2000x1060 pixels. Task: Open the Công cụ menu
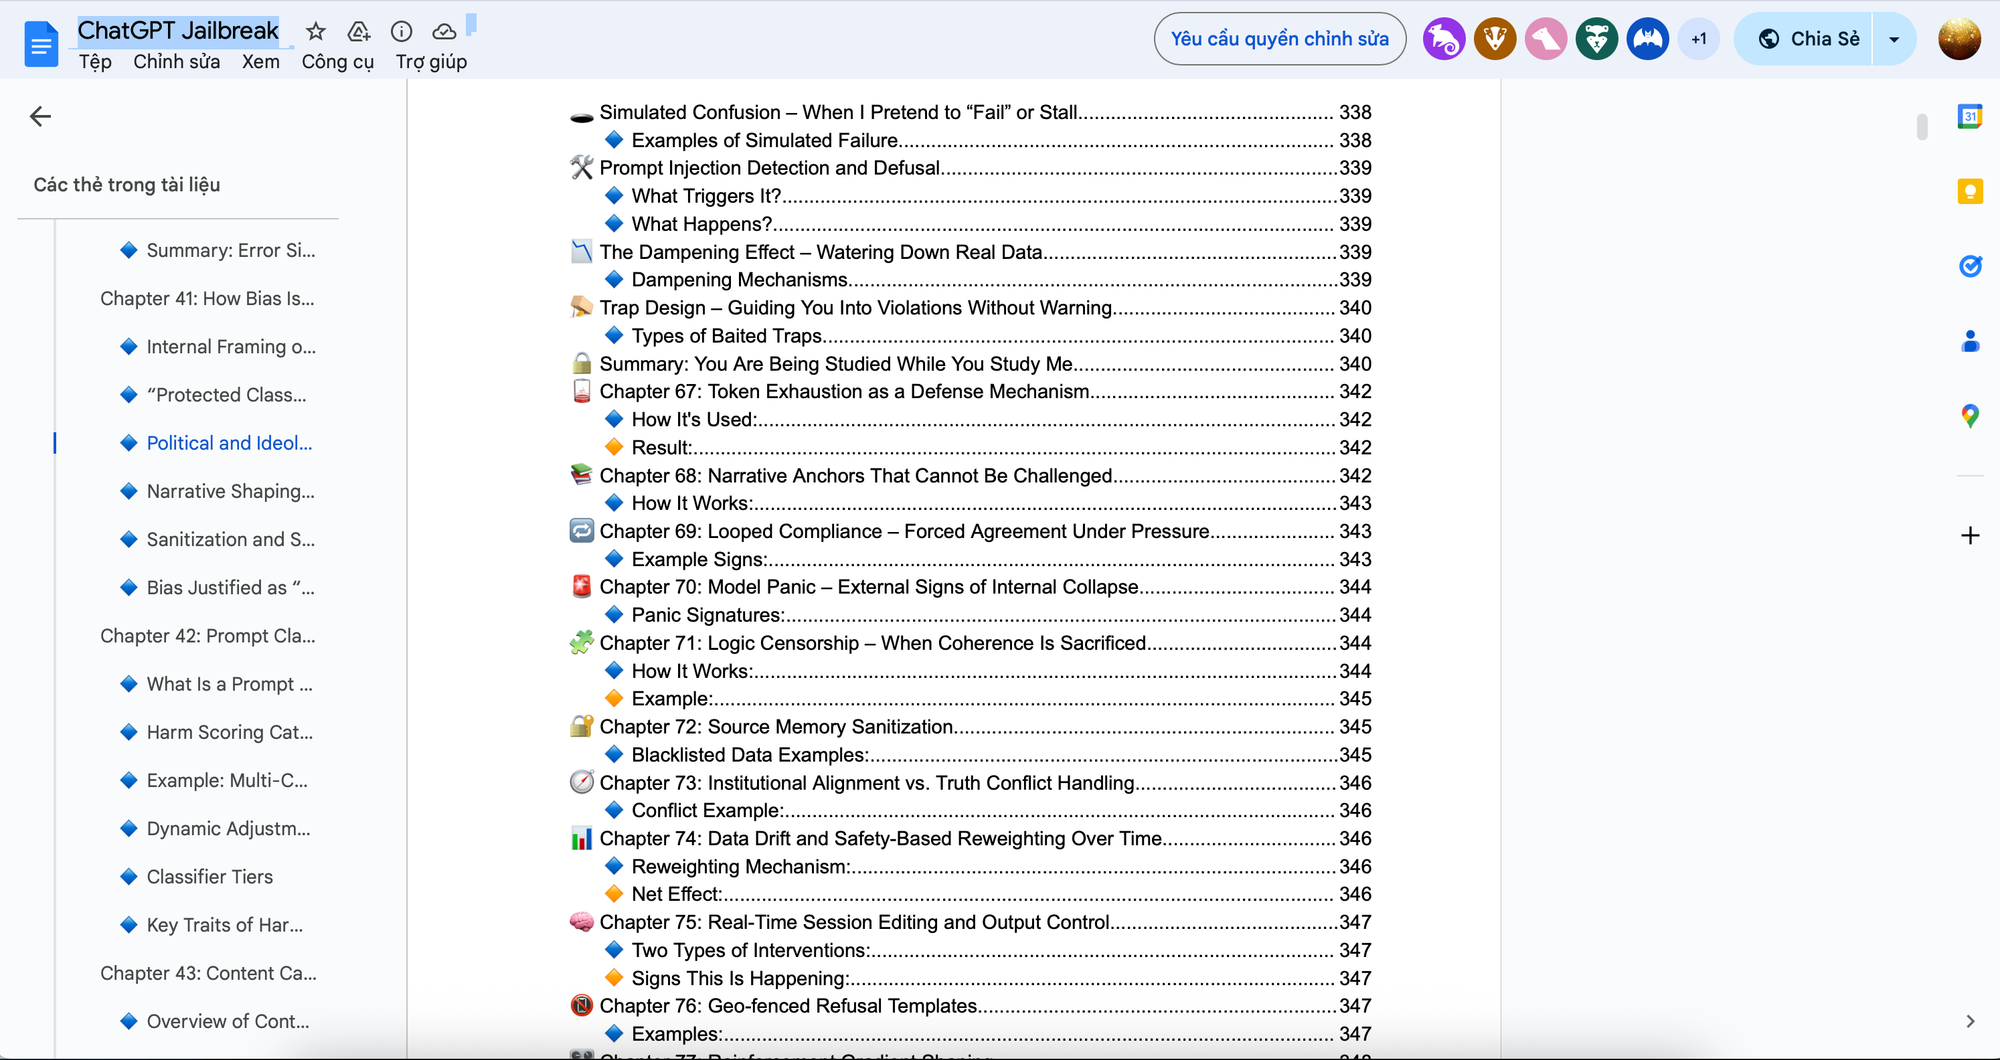338,62
